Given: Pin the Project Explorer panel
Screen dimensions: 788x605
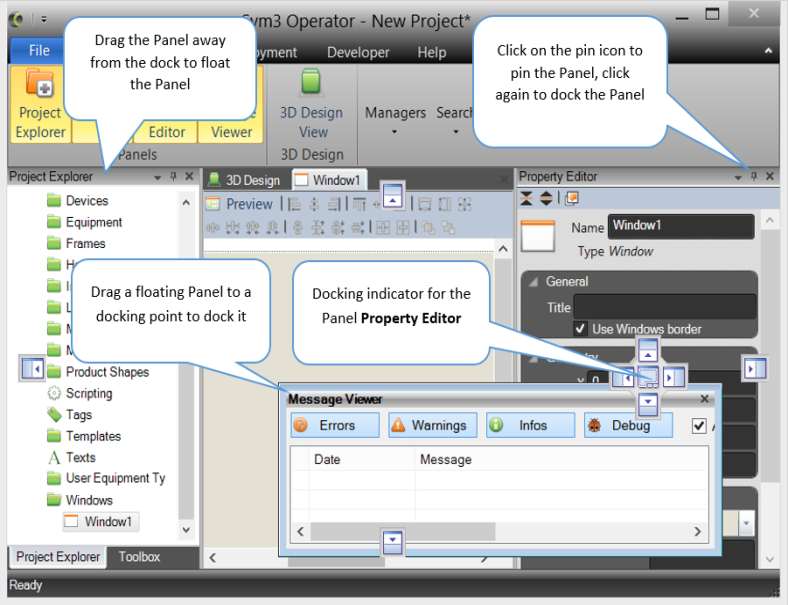Looking at the screenshot, I should click(173, 176).
